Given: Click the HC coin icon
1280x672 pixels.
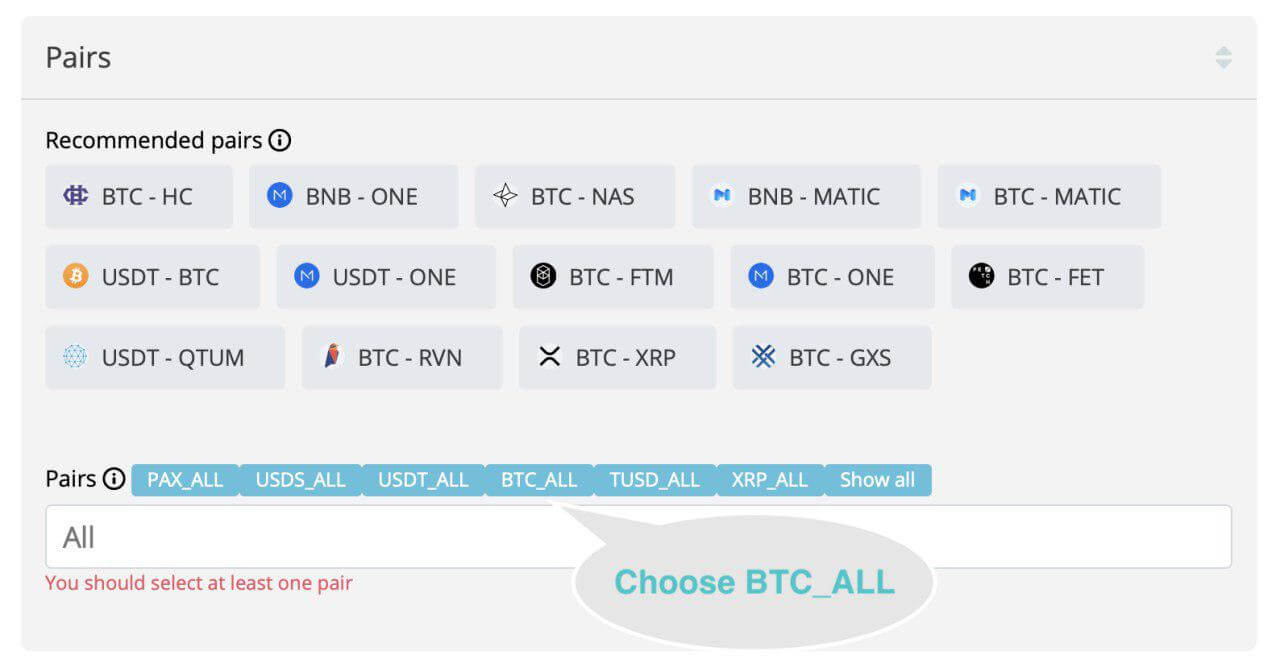Looking at the screenshot, I should click(76, 196).
